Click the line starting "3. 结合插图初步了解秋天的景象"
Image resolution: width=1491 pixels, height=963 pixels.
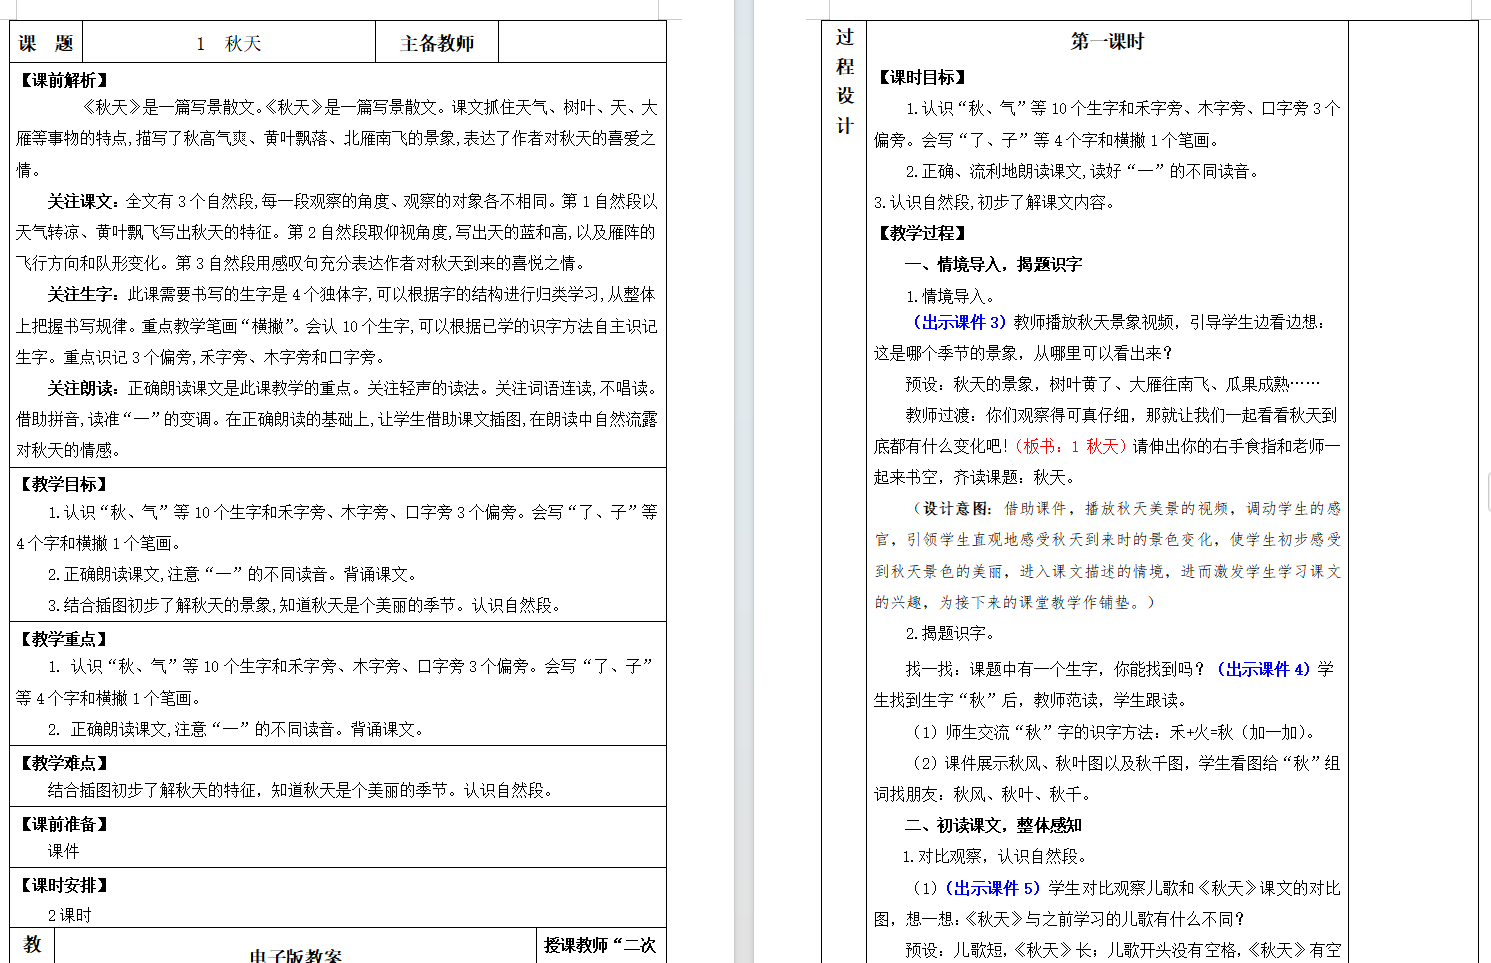305,605
